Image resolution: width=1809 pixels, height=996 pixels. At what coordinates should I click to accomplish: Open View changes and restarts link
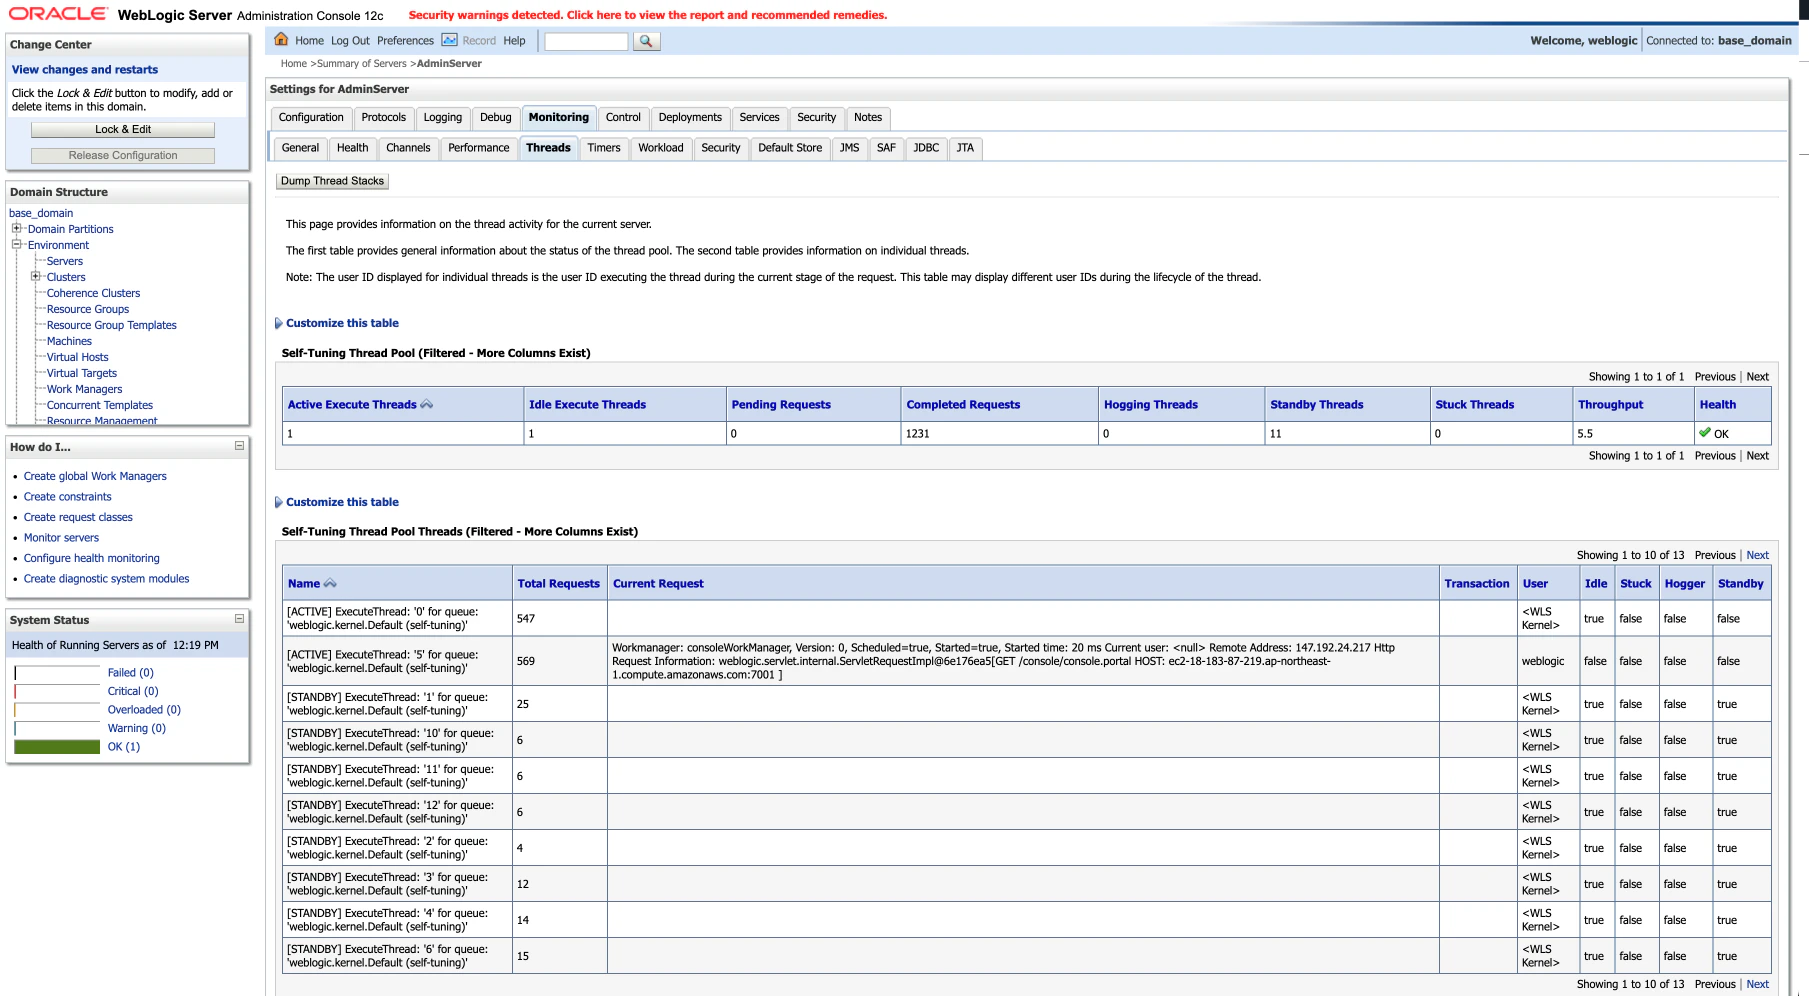point(85,70)
